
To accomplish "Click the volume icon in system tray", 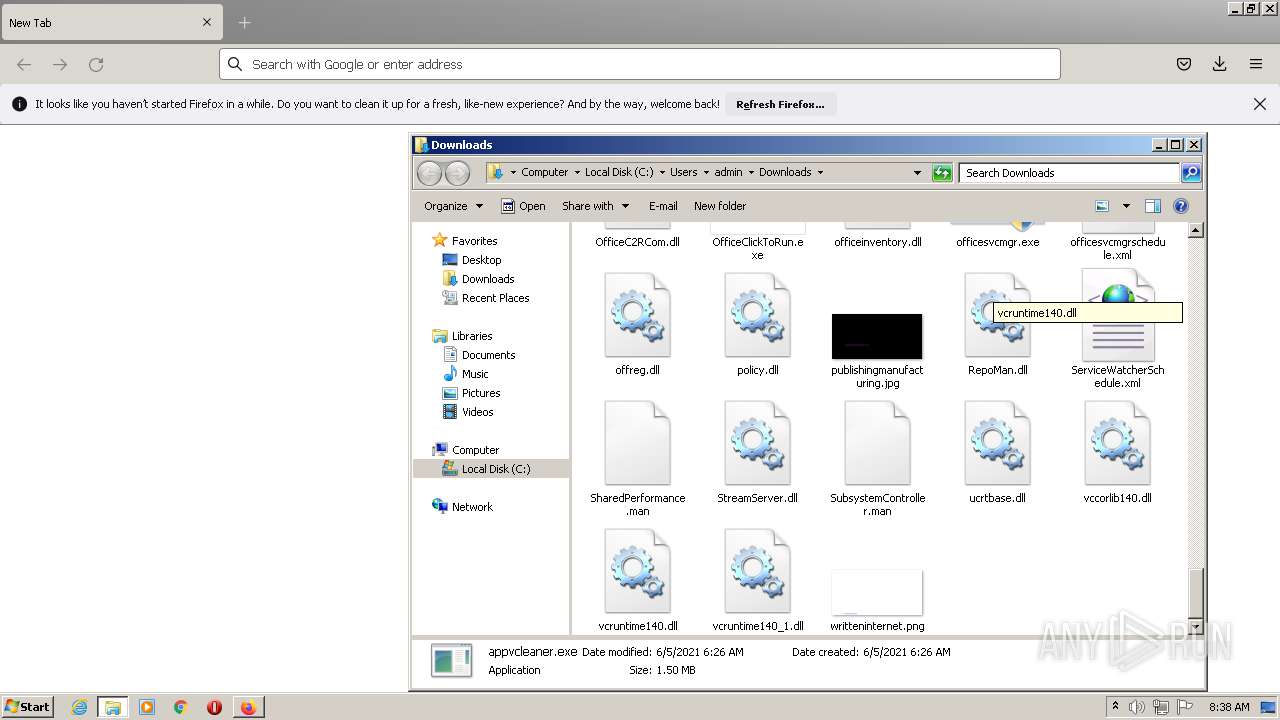I will (1137, 707).
